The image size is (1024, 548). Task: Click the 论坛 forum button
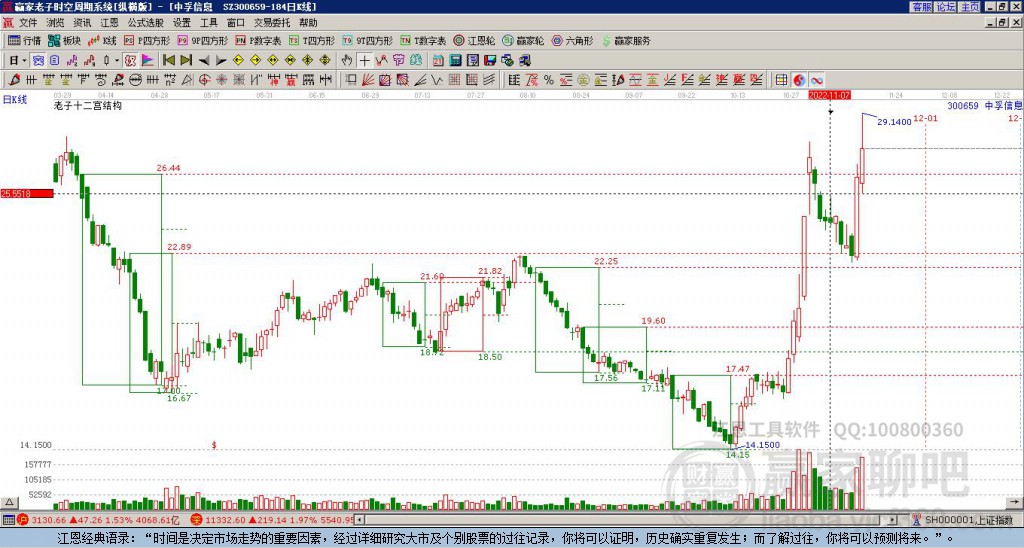click(945, 7)
